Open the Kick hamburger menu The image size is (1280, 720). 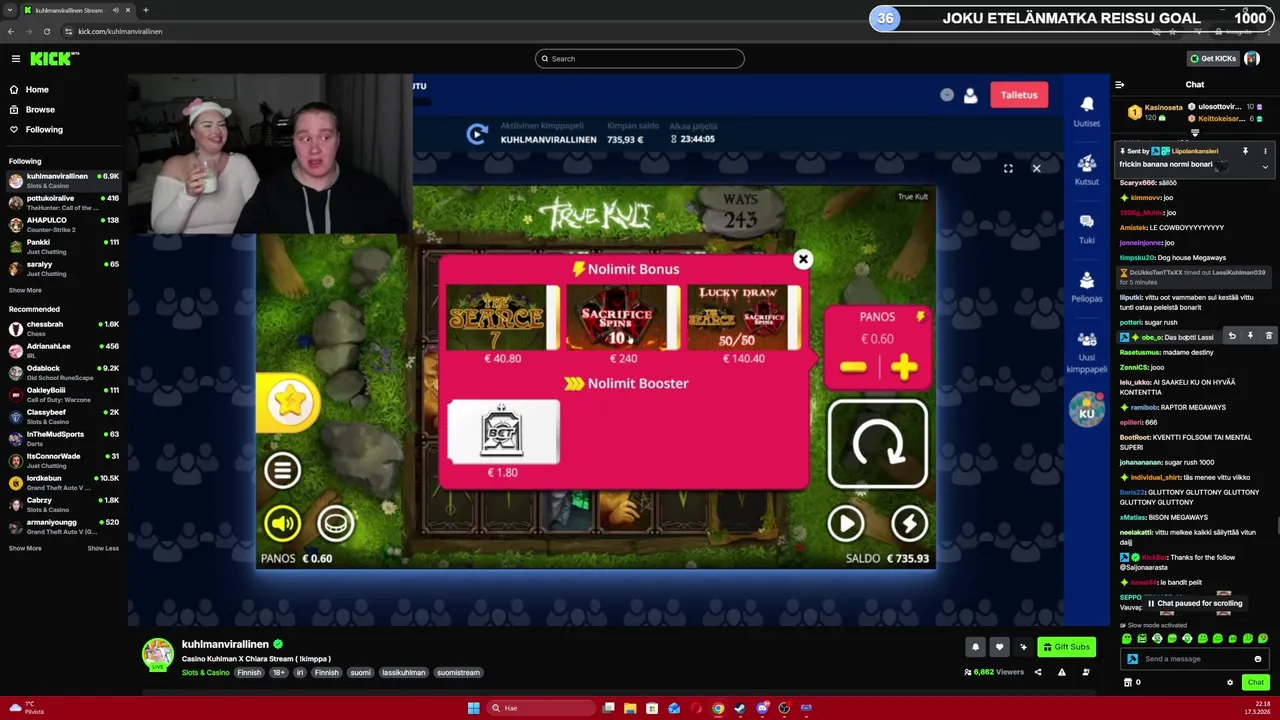[16, 59]
